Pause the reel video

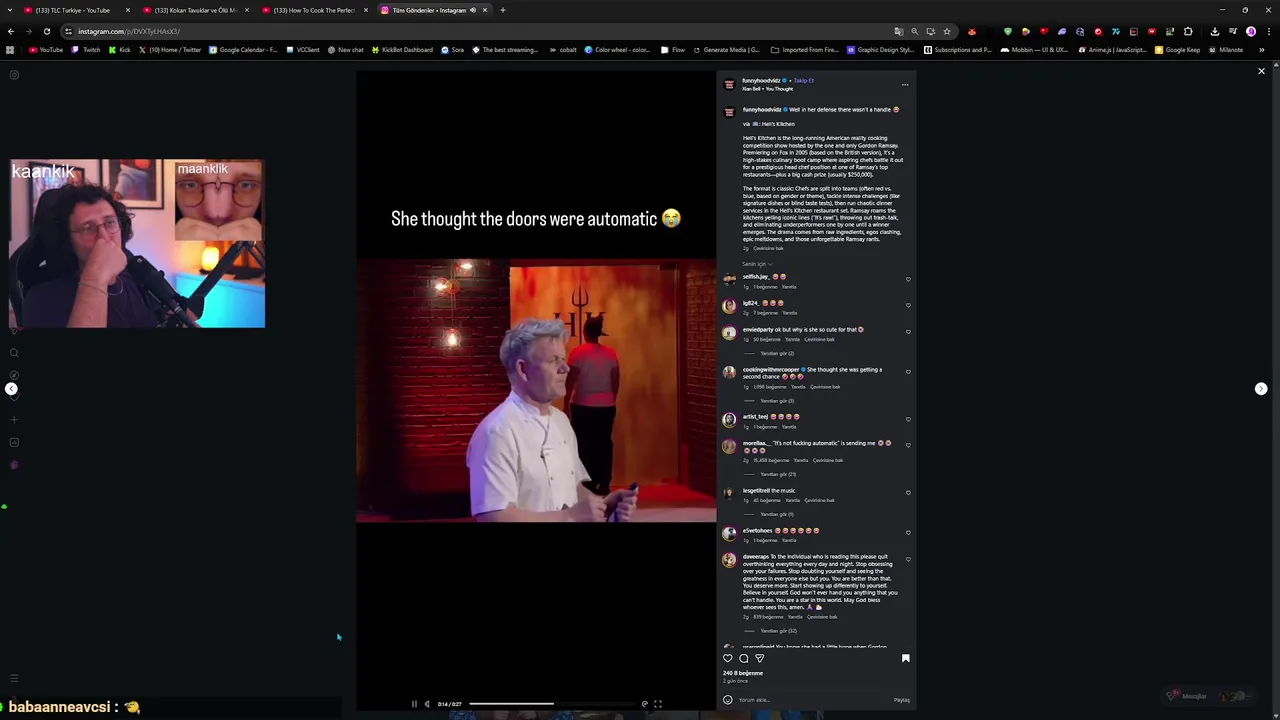[414, 704]
